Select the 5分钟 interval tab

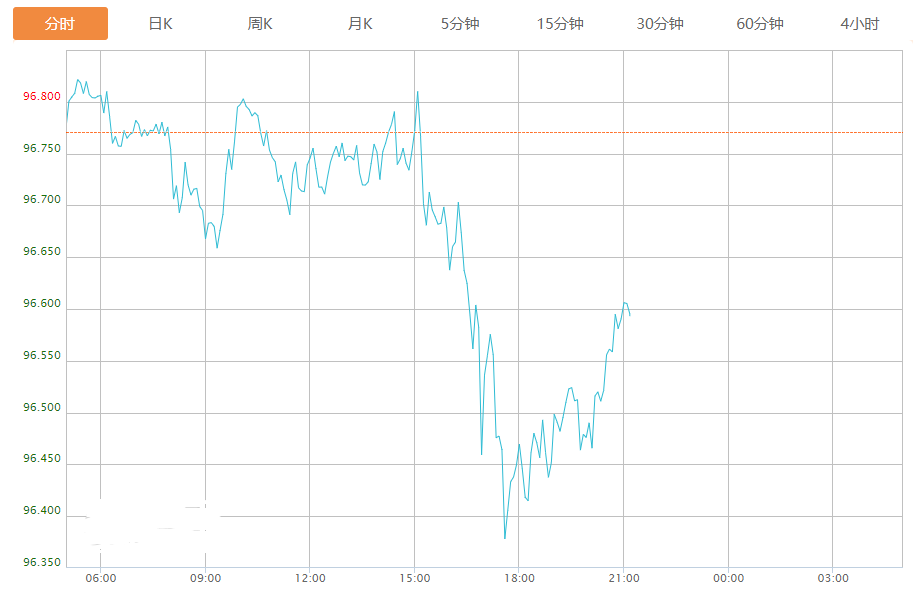pyautogui.click(x=460, y=24)
